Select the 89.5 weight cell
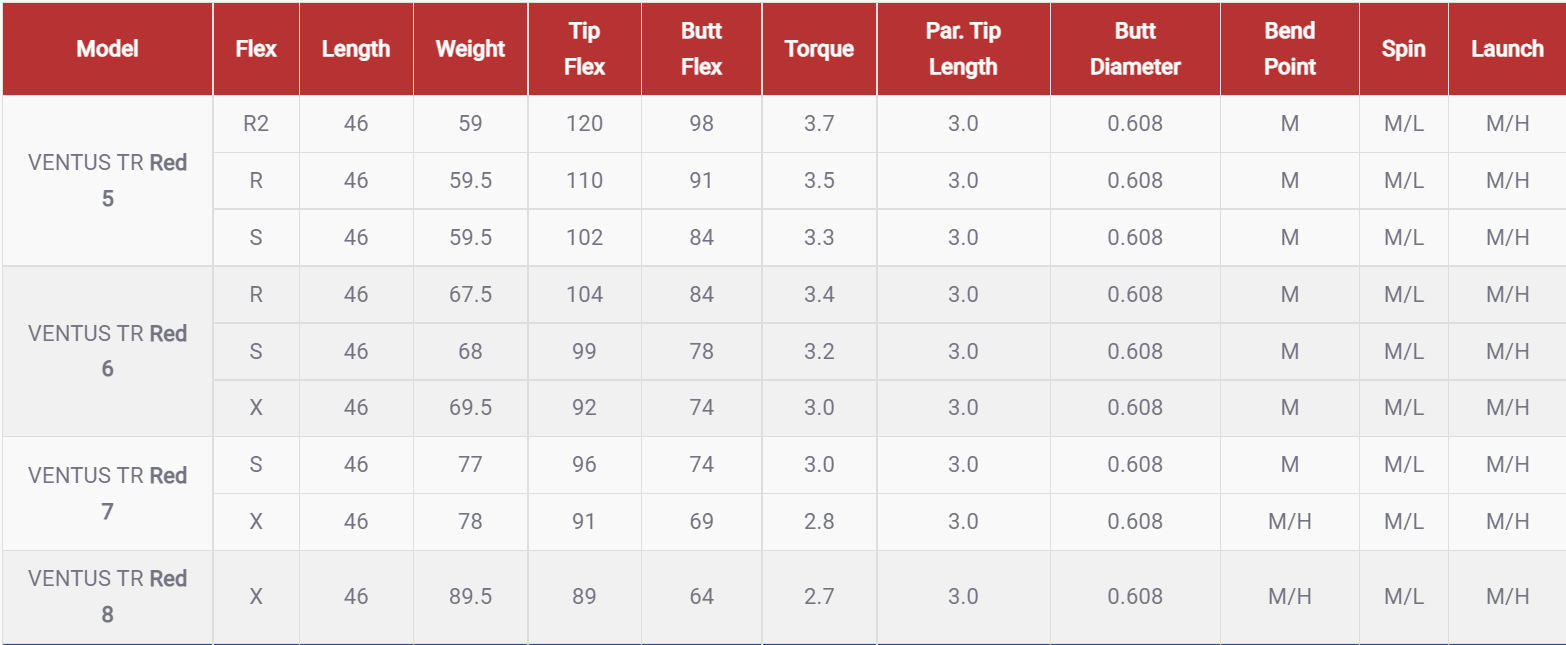Image resolution: width=1566 pixels, height=645 pixels. click(470, 596)
